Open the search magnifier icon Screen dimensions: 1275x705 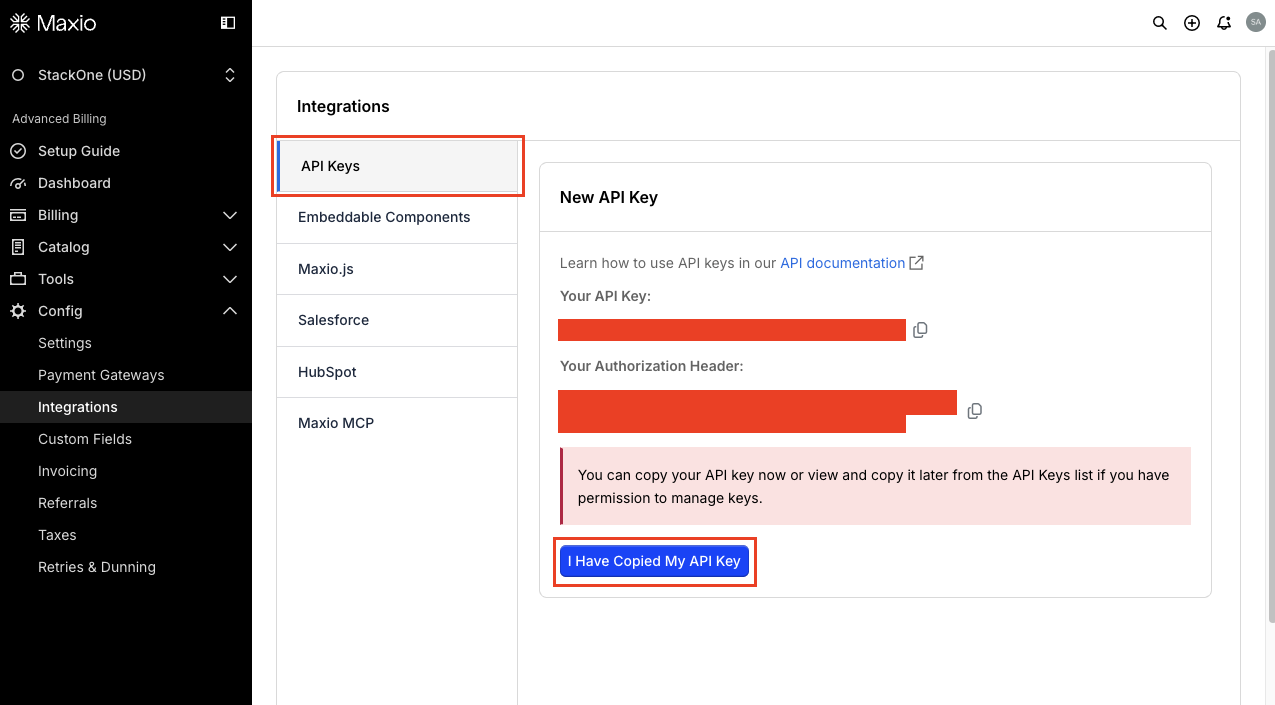coord(1160,23)
